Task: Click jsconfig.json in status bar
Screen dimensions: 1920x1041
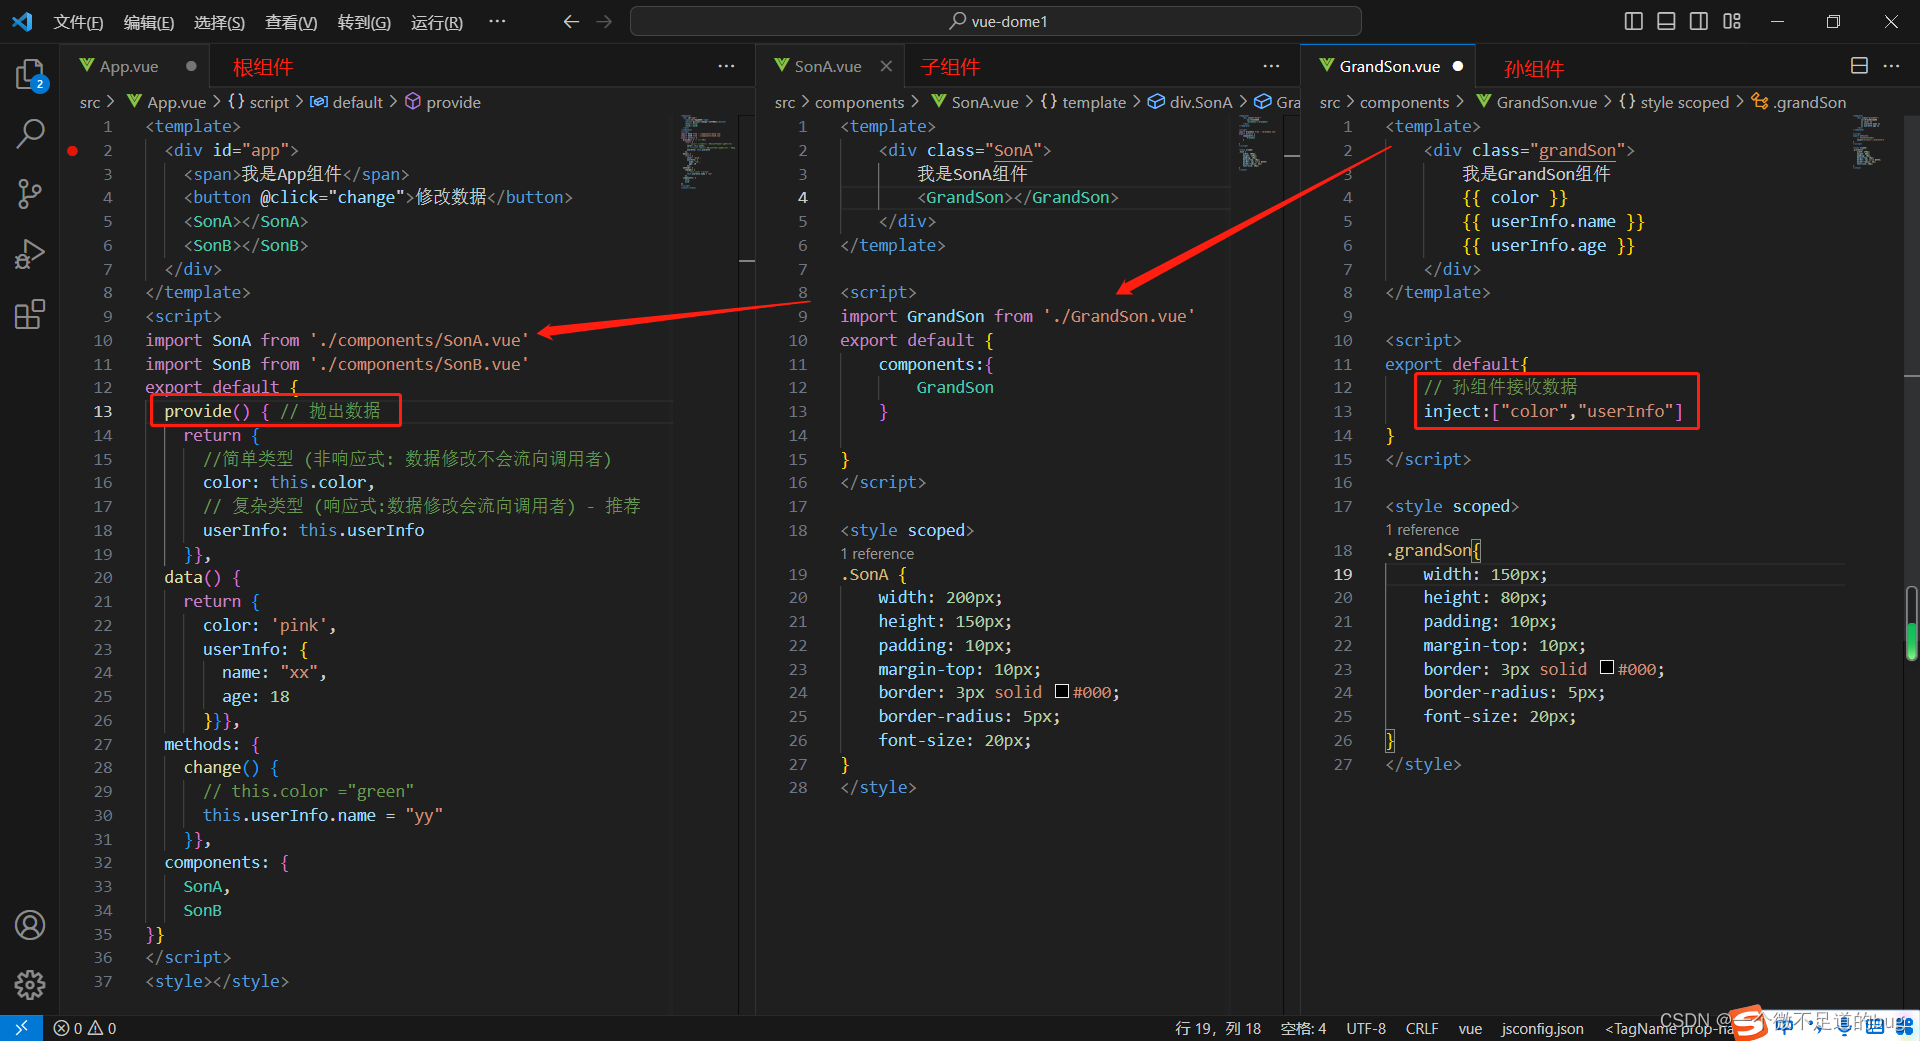Action: pos(1542,1028)
